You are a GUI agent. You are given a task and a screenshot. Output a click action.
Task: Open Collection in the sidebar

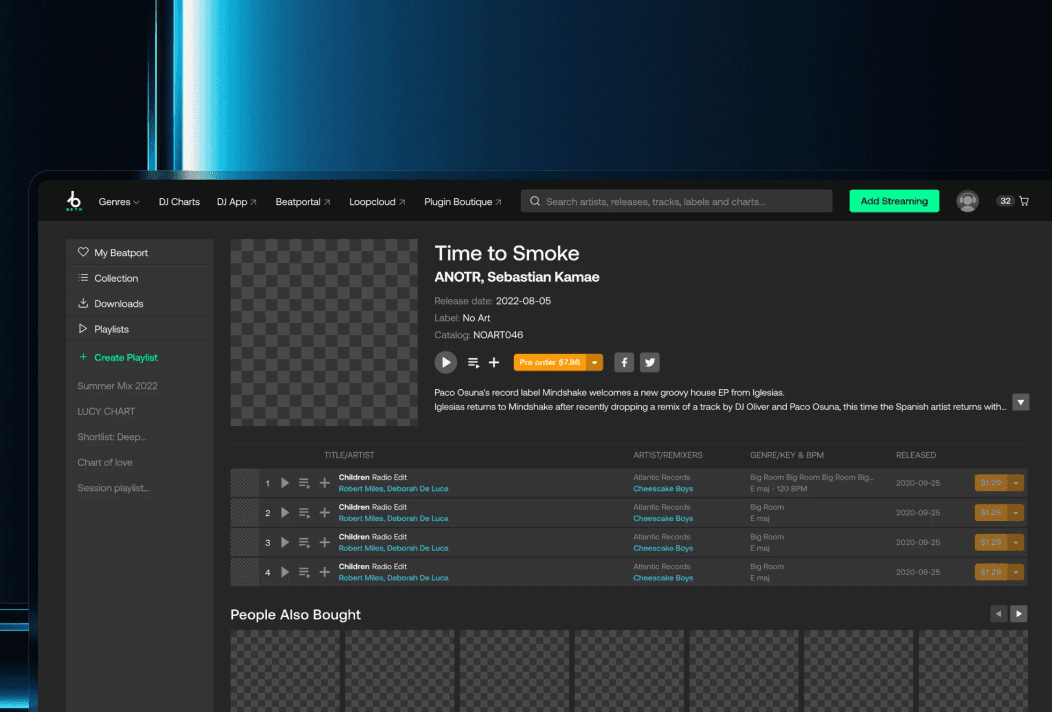pos(140,278)
